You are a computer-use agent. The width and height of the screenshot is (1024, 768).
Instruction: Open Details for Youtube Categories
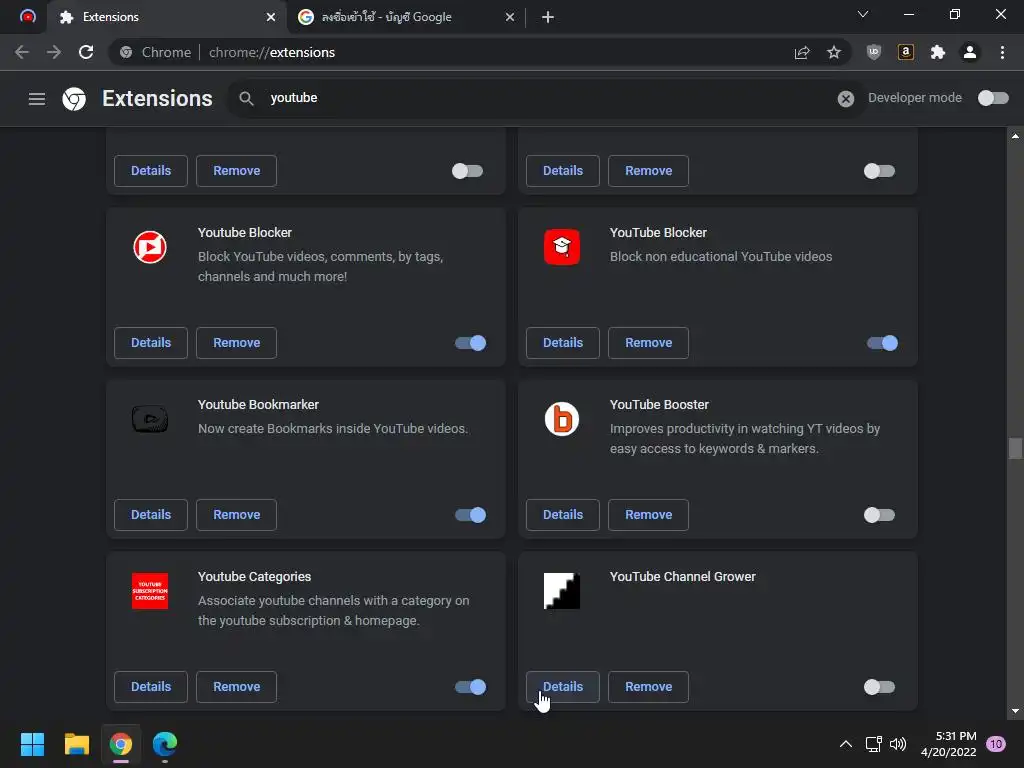151,686
